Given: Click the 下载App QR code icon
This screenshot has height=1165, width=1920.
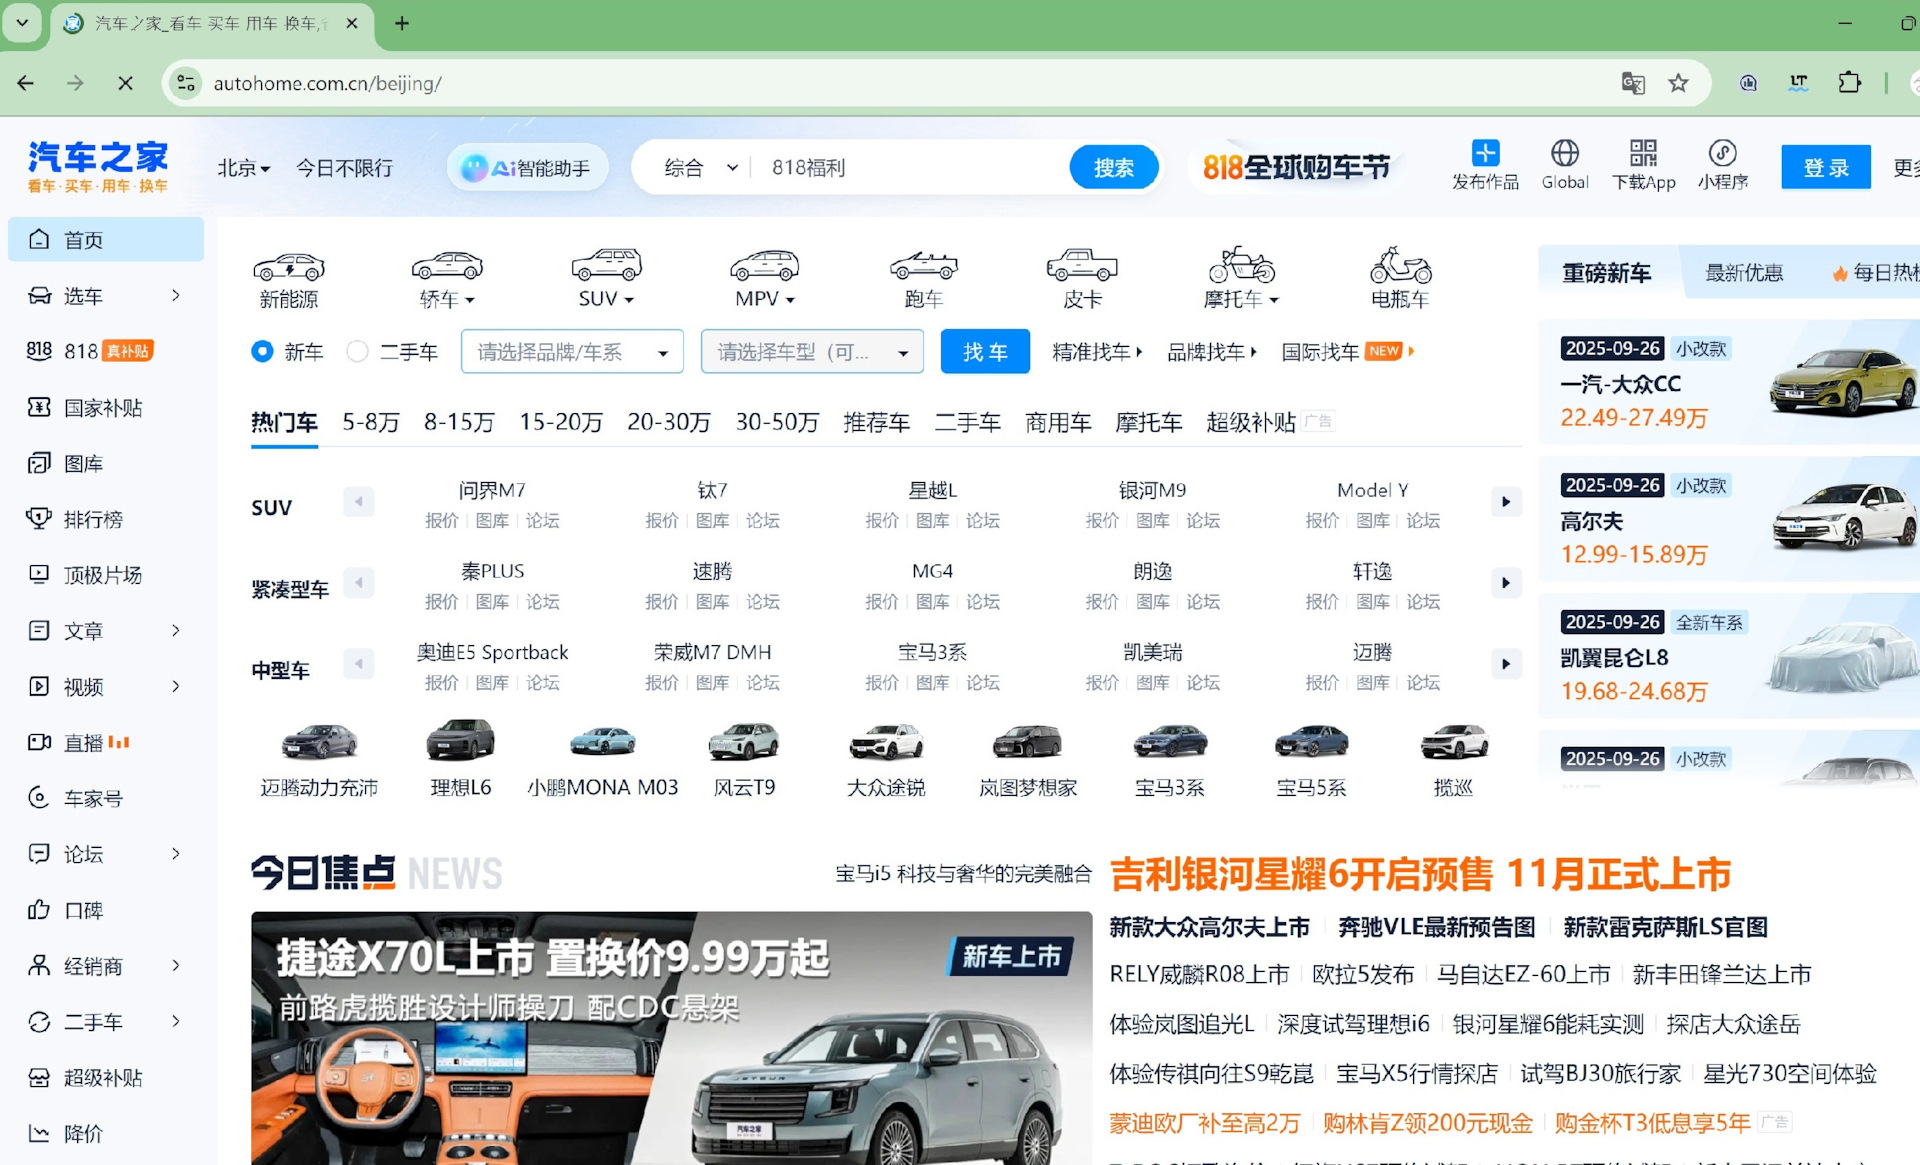Looking at the screenshot, I should (1643, 153).
